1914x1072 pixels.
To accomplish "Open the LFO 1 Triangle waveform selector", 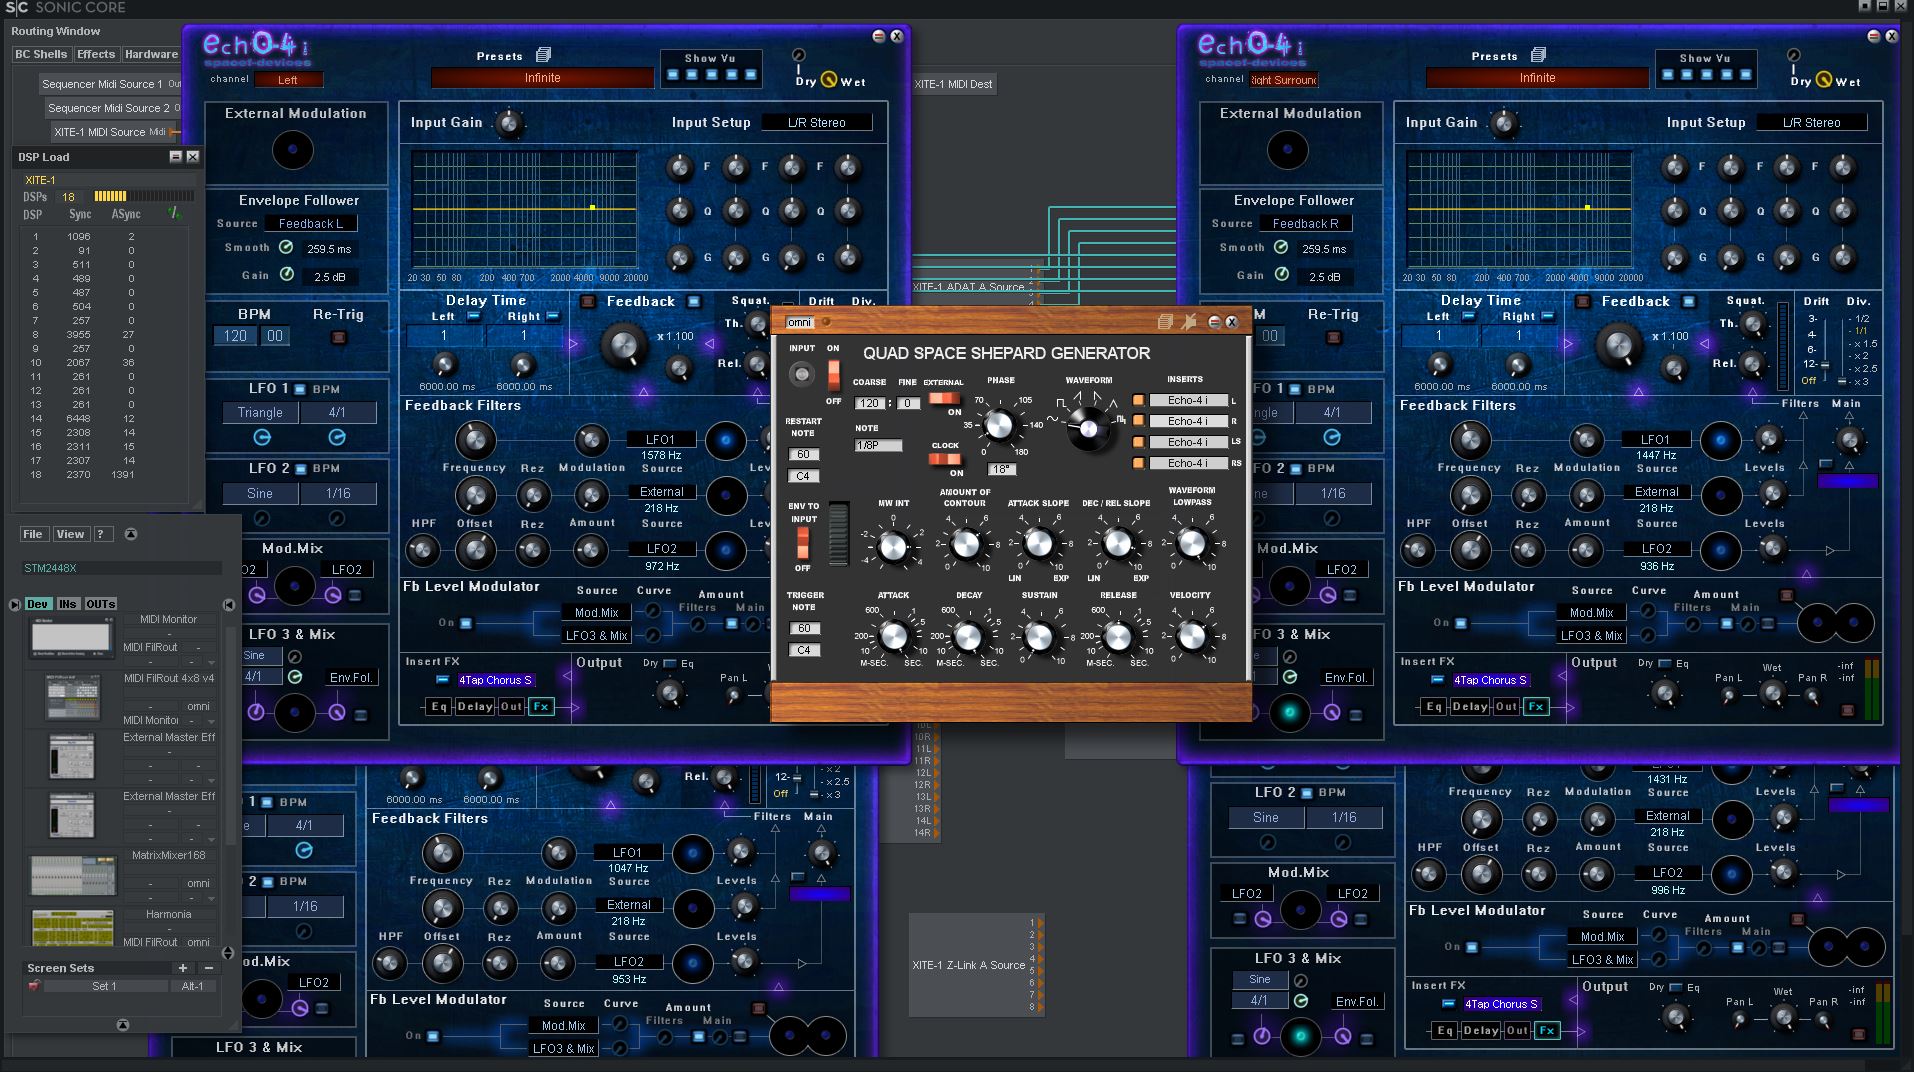I will (259, 412).
